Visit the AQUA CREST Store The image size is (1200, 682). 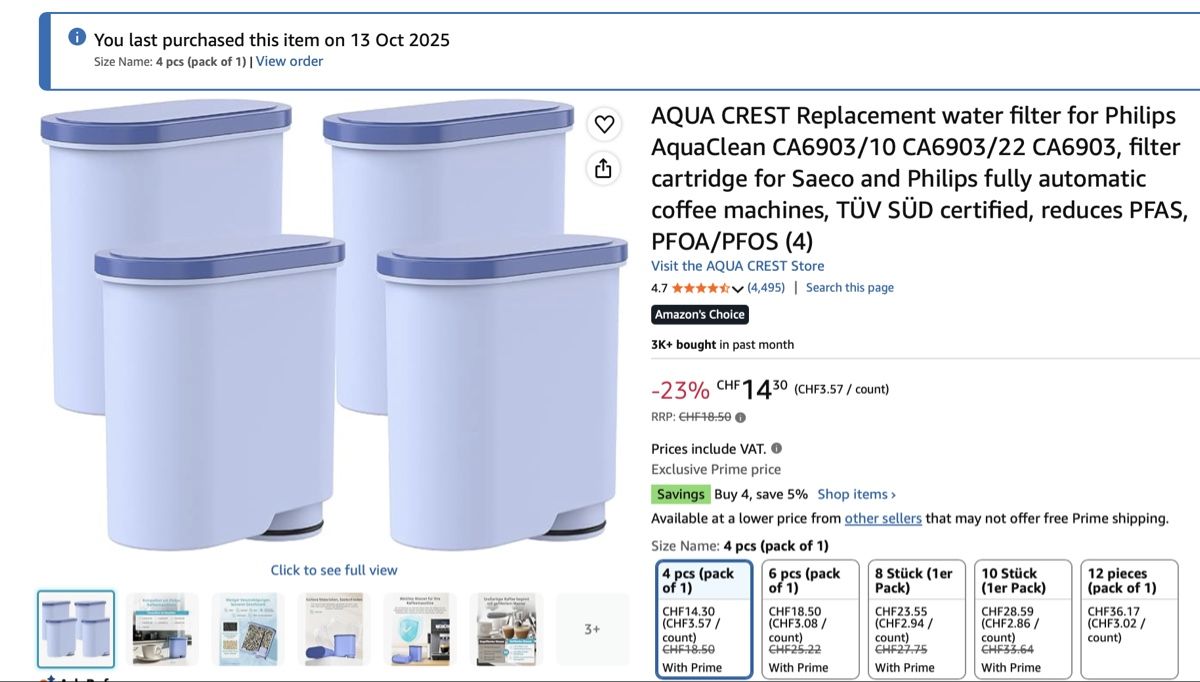(x=738, y=266)
